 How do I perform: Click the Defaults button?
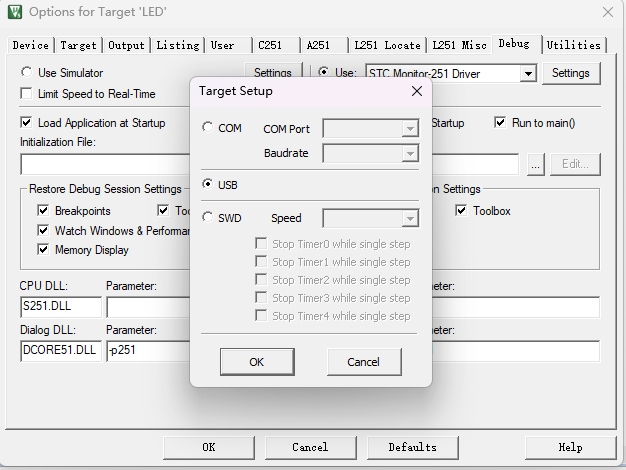coord(412,447)
